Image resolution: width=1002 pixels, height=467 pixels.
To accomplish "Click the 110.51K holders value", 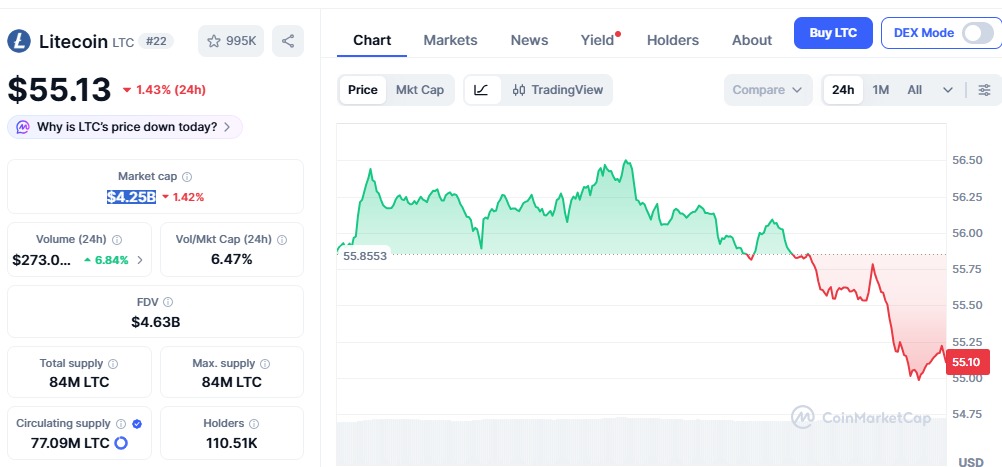I will (x=231, y=443).
